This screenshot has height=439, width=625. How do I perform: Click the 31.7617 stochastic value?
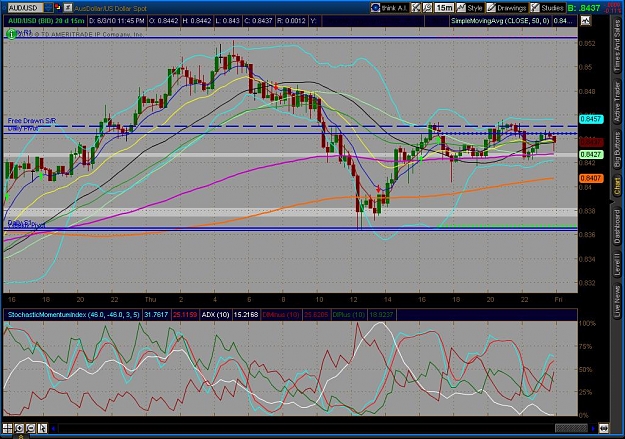(x=156, y=315)
